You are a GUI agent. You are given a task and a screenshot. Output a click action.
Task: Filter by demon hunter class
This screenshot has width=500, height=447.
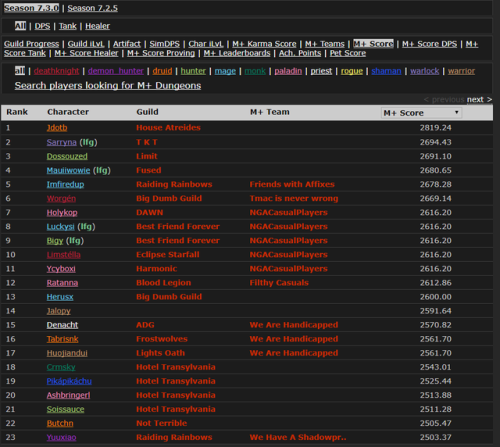click(x=116, y=71)
